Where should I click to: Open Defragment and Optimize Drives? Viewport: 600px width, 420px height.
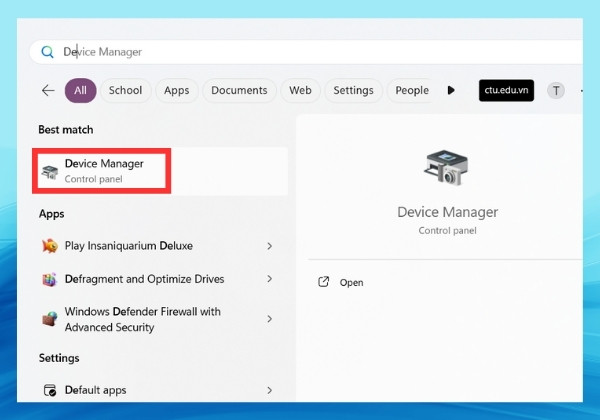coord(160,279)
